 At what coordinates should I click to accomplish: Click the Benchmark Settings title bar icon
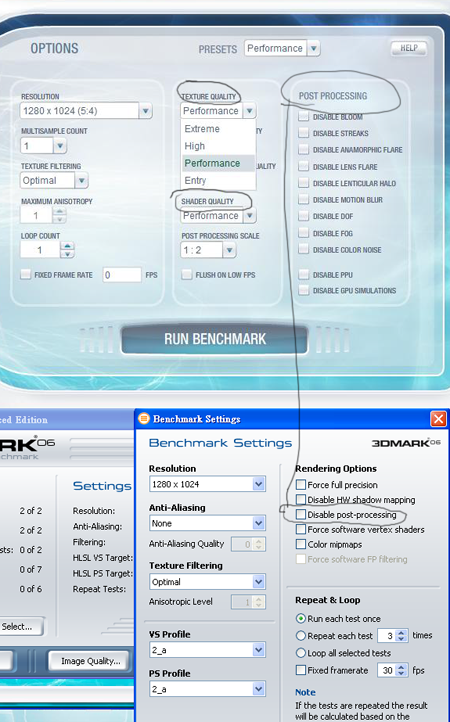click(x=144, y=419)
